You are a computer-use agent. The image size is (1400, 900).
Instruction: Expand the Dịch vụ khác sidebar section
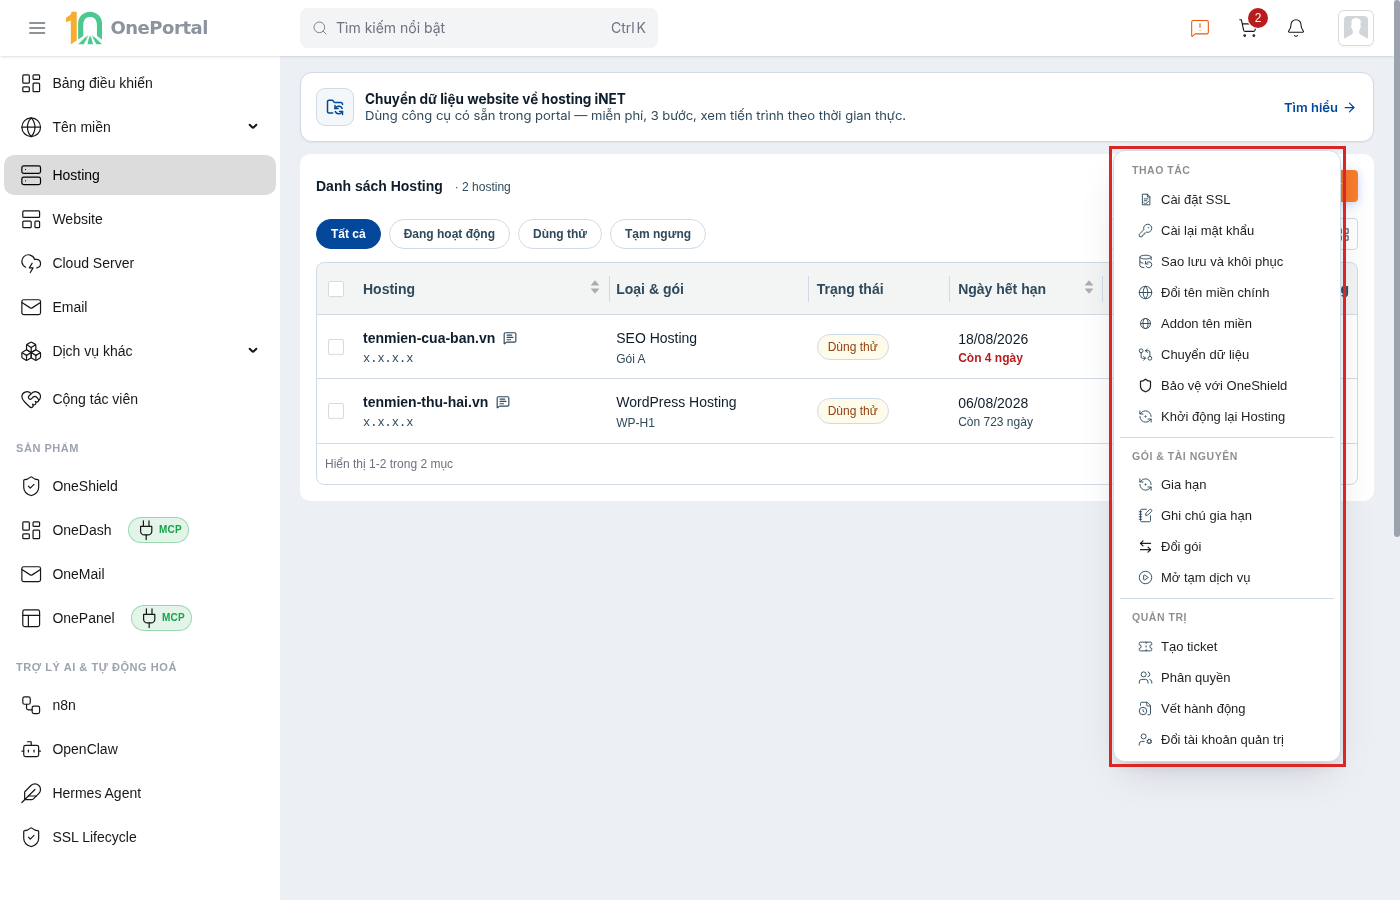click(x=140, y=351)
